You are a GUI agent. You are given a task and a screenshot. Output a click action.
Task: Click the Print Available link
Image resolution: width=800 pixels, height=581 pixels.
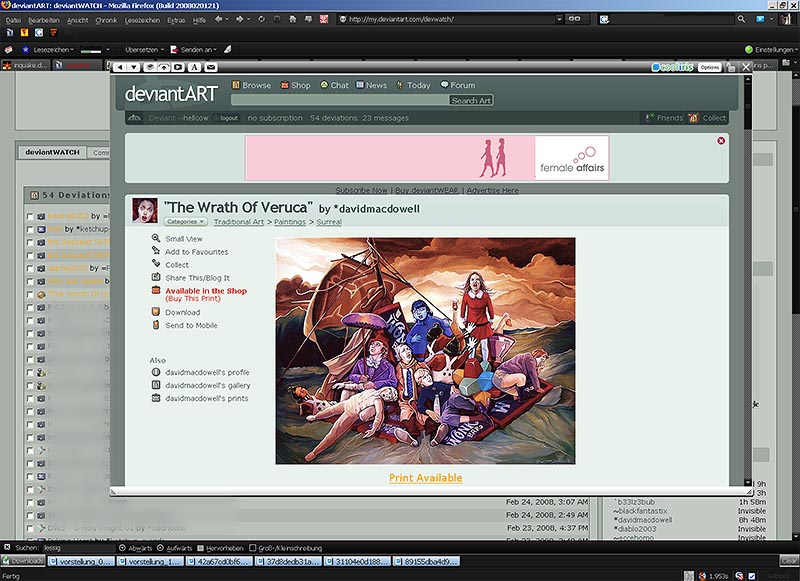426,478
